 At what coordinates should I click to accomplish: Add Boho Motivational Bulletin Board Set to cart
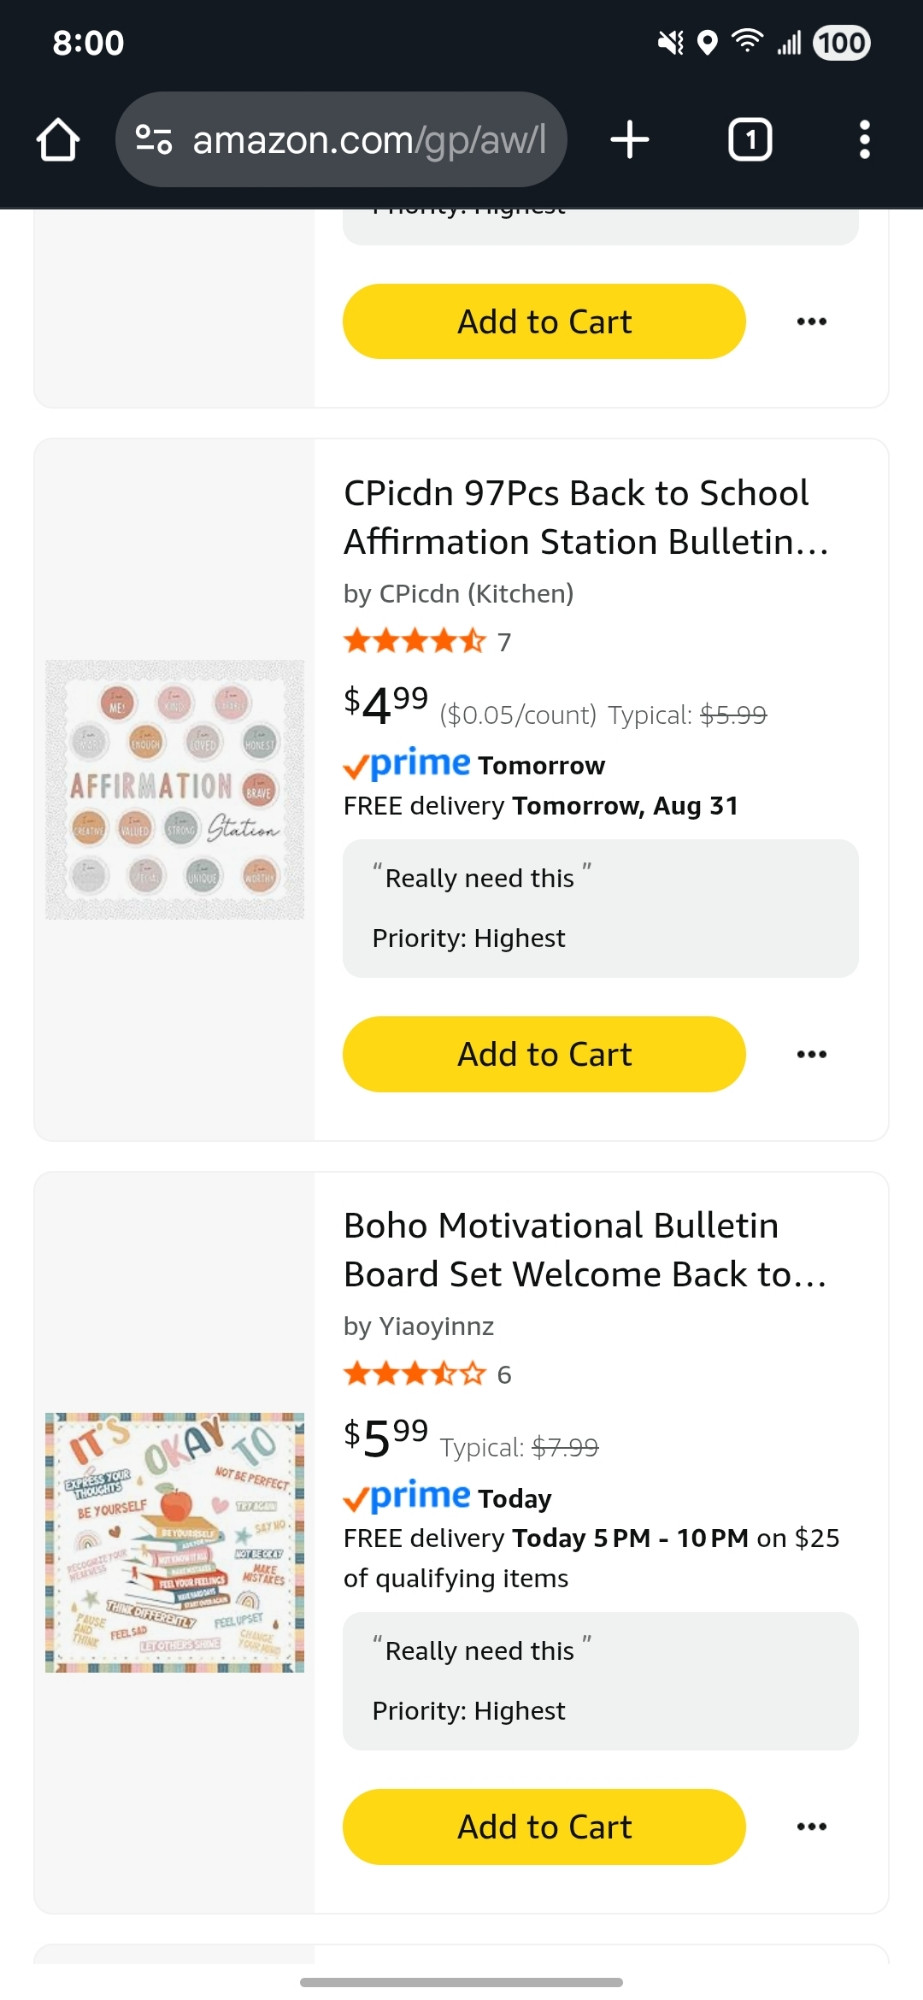(x=544, y=1826)
